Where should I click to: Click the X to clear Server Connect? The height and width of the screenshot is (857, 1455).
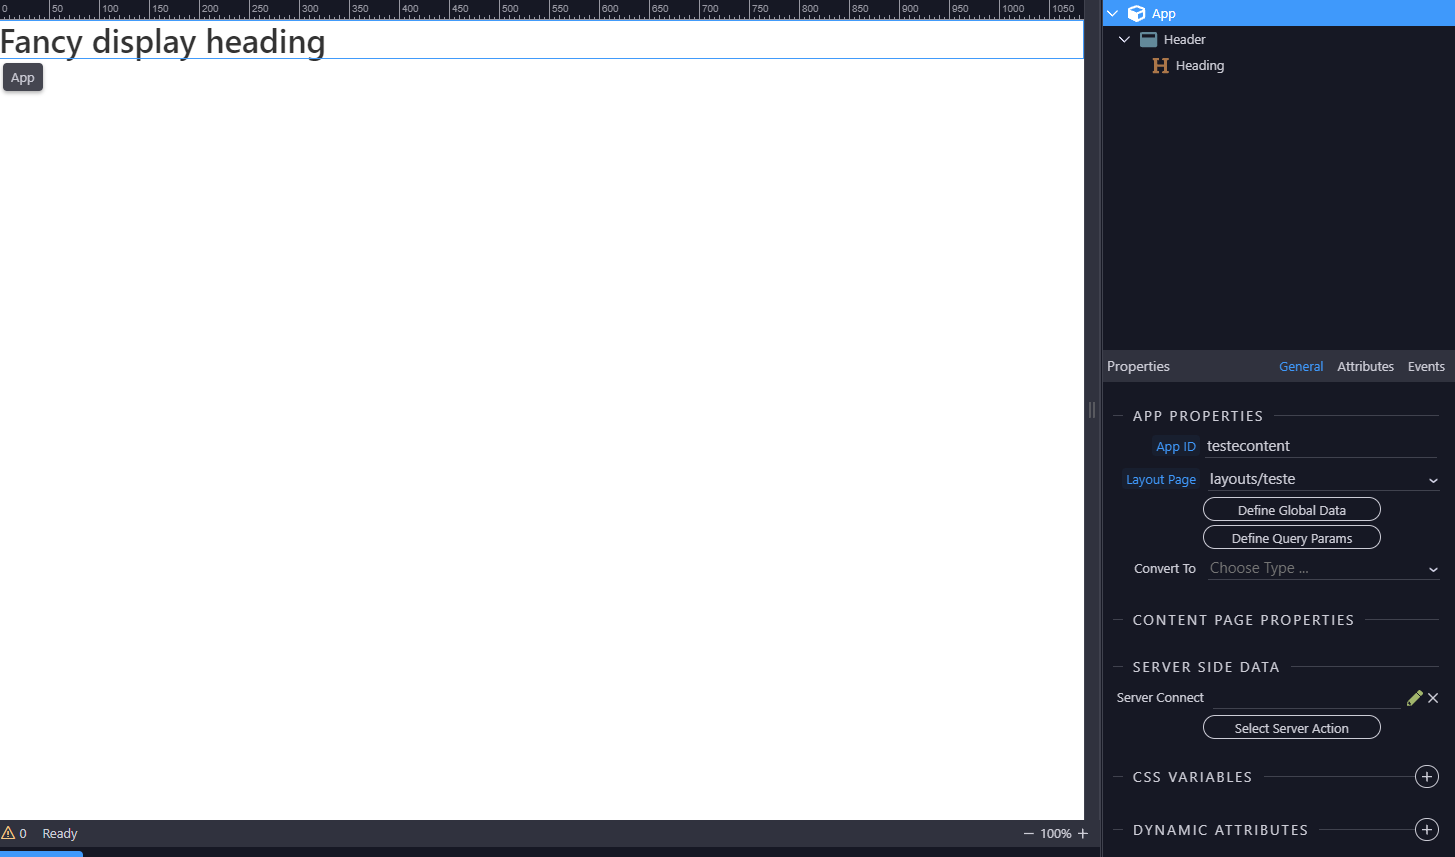(1432, 697)
